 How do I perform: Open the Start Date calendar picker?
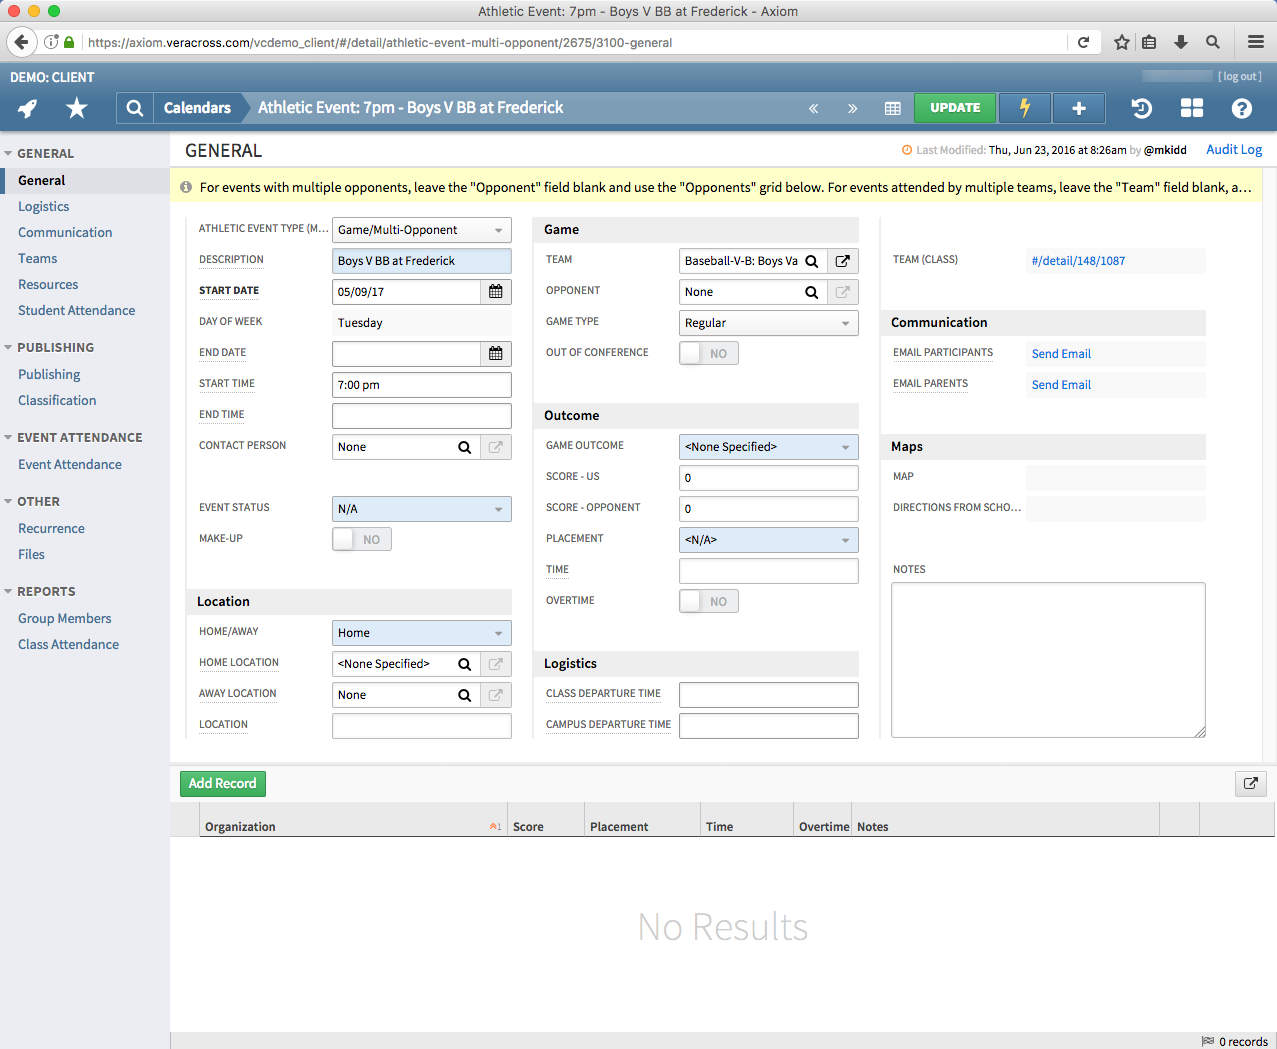[x=496, y=292]
